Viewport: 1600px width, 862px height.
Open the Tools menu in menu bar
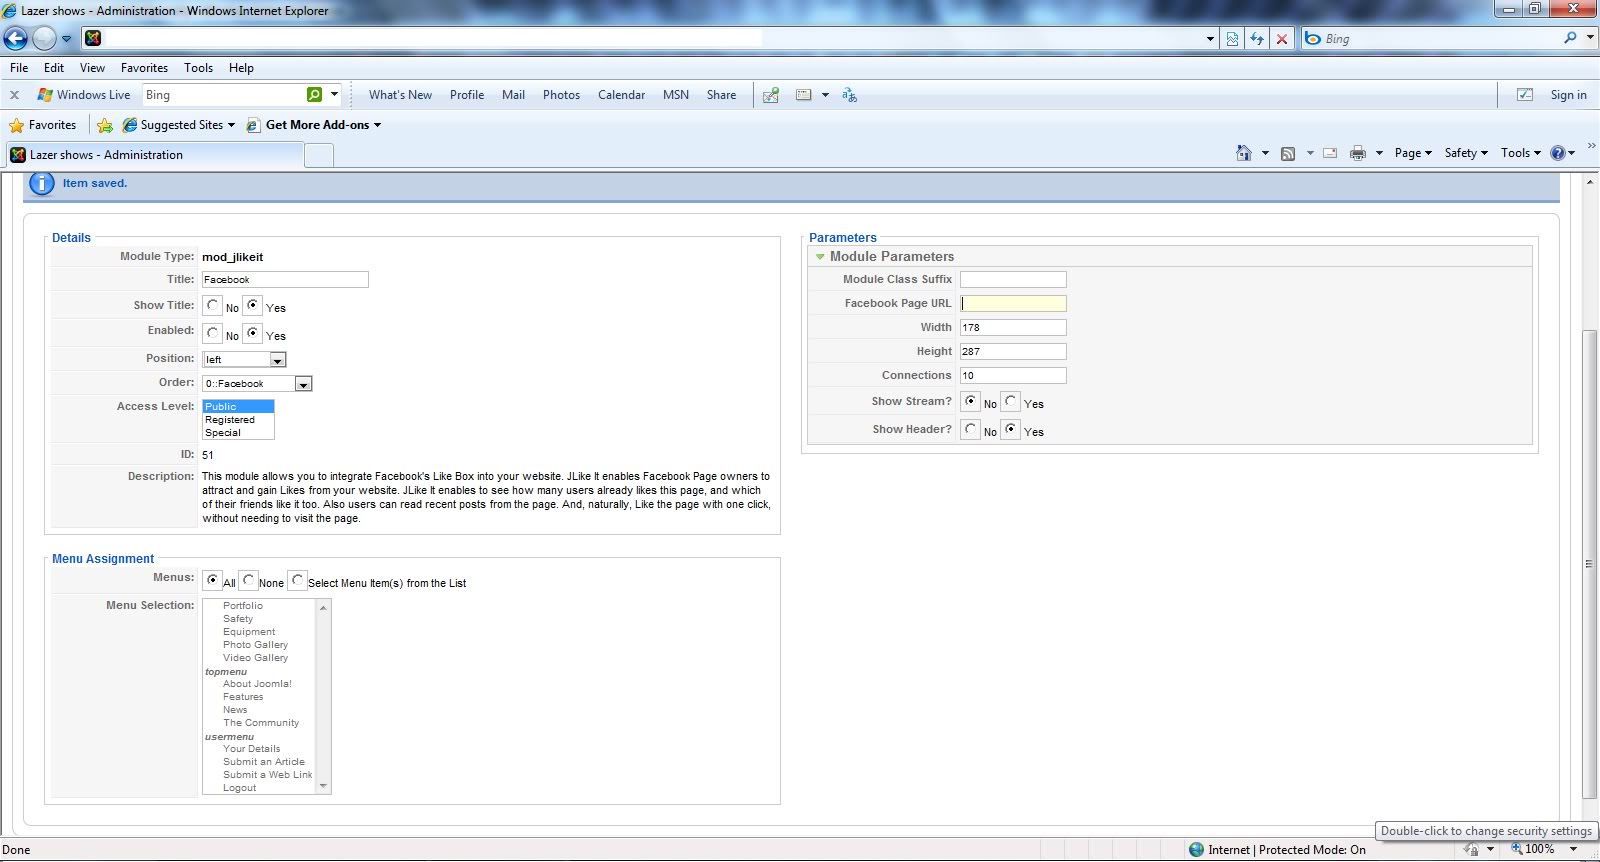click(198, 68)
